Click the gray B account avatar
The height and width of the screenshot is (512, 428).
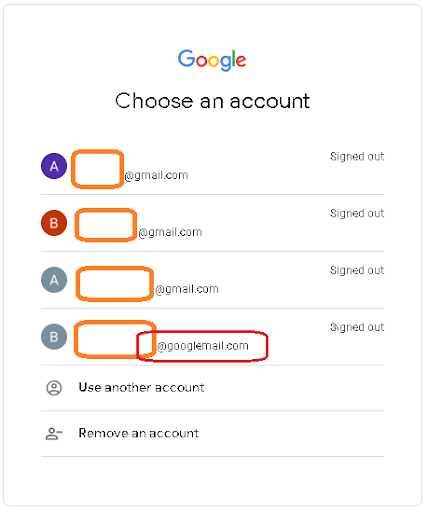[x=54, y=337]
